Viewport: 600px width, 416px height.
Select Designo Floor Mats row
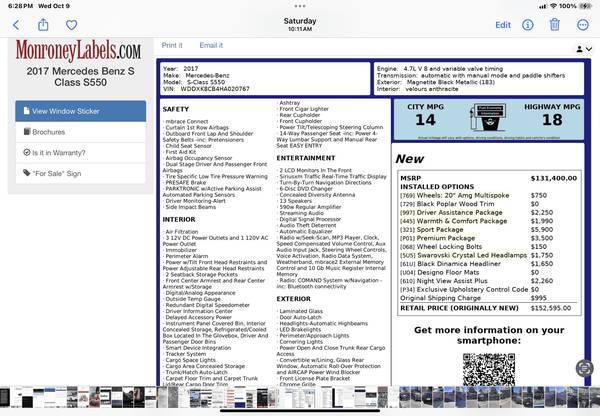coord(489,272)
